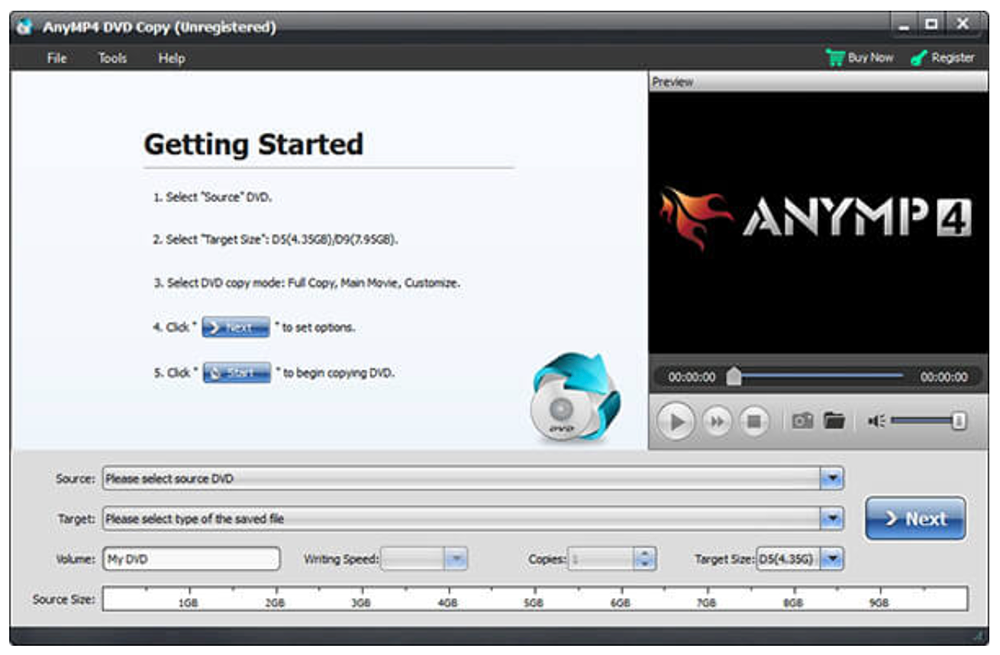Image resolution: width=1000 pixels, height=655 pixels.
Task: Open the Target Size dropdown
Action: 832,559
